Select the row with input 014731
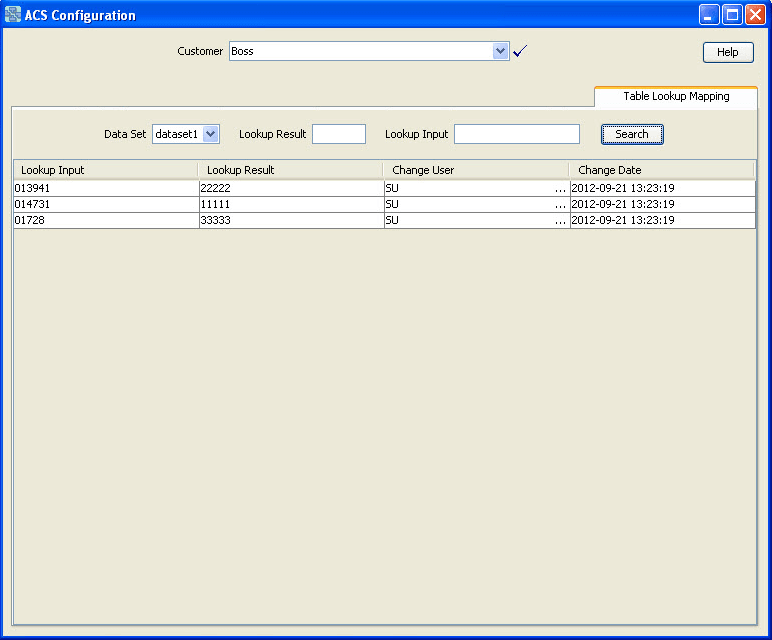The width and height of the screenshot is (772, 640). [x=385, y=204]
